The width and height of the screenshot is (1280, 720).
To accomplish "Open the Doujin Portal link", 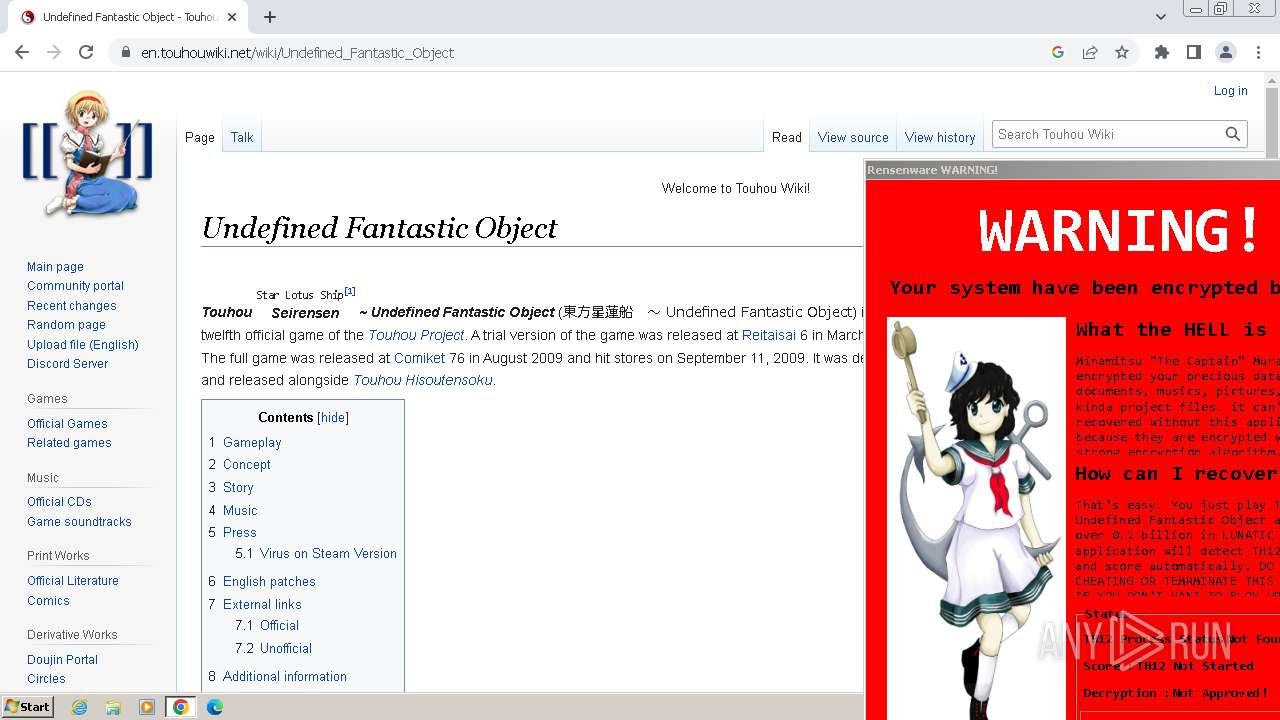I will tap(62, 660).
